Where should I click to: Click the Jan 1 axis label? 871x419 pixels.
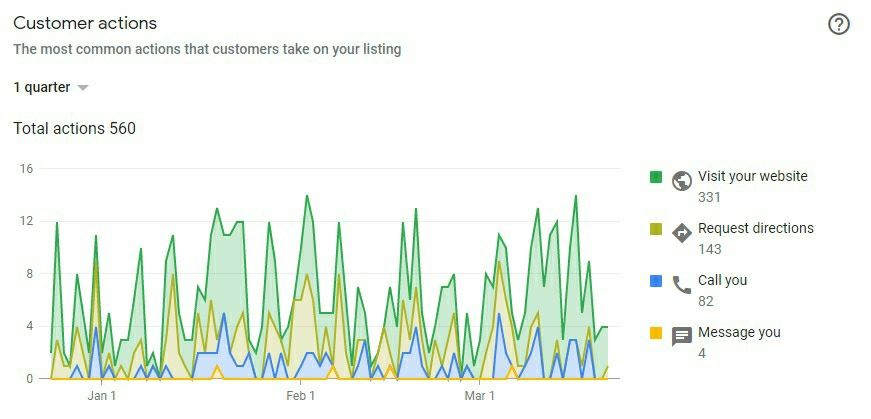point(103,397)
